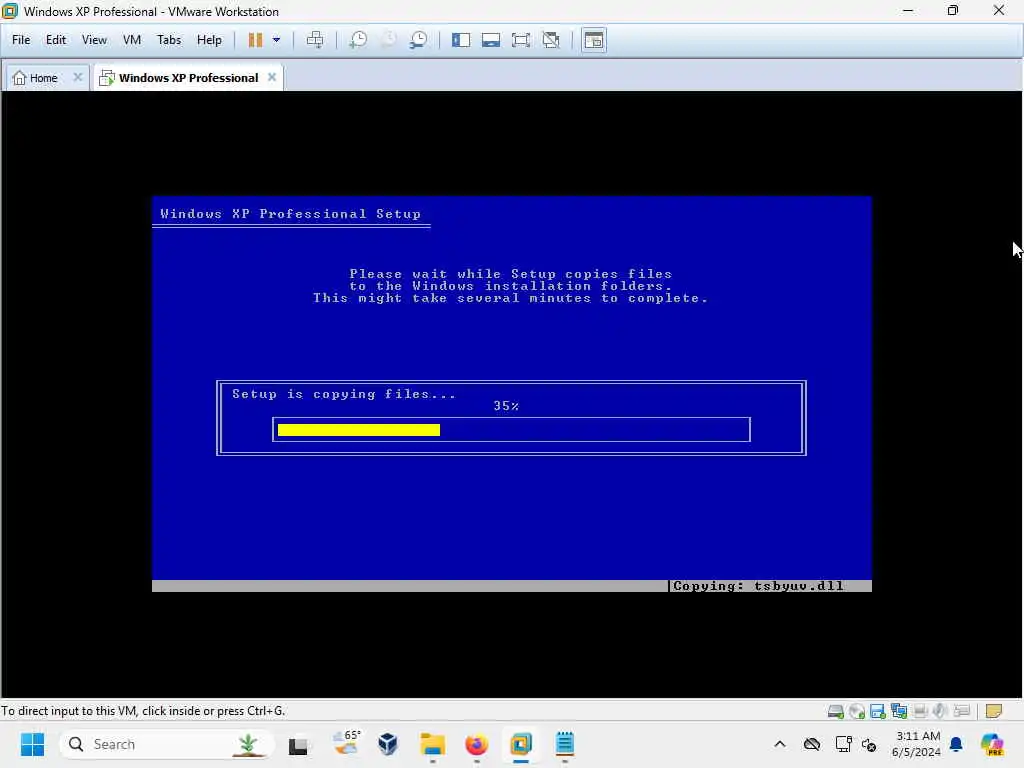1024x768 pixels.
Task: Click the OneDrive cloud tray icon
Action: (x=812, y=744)
